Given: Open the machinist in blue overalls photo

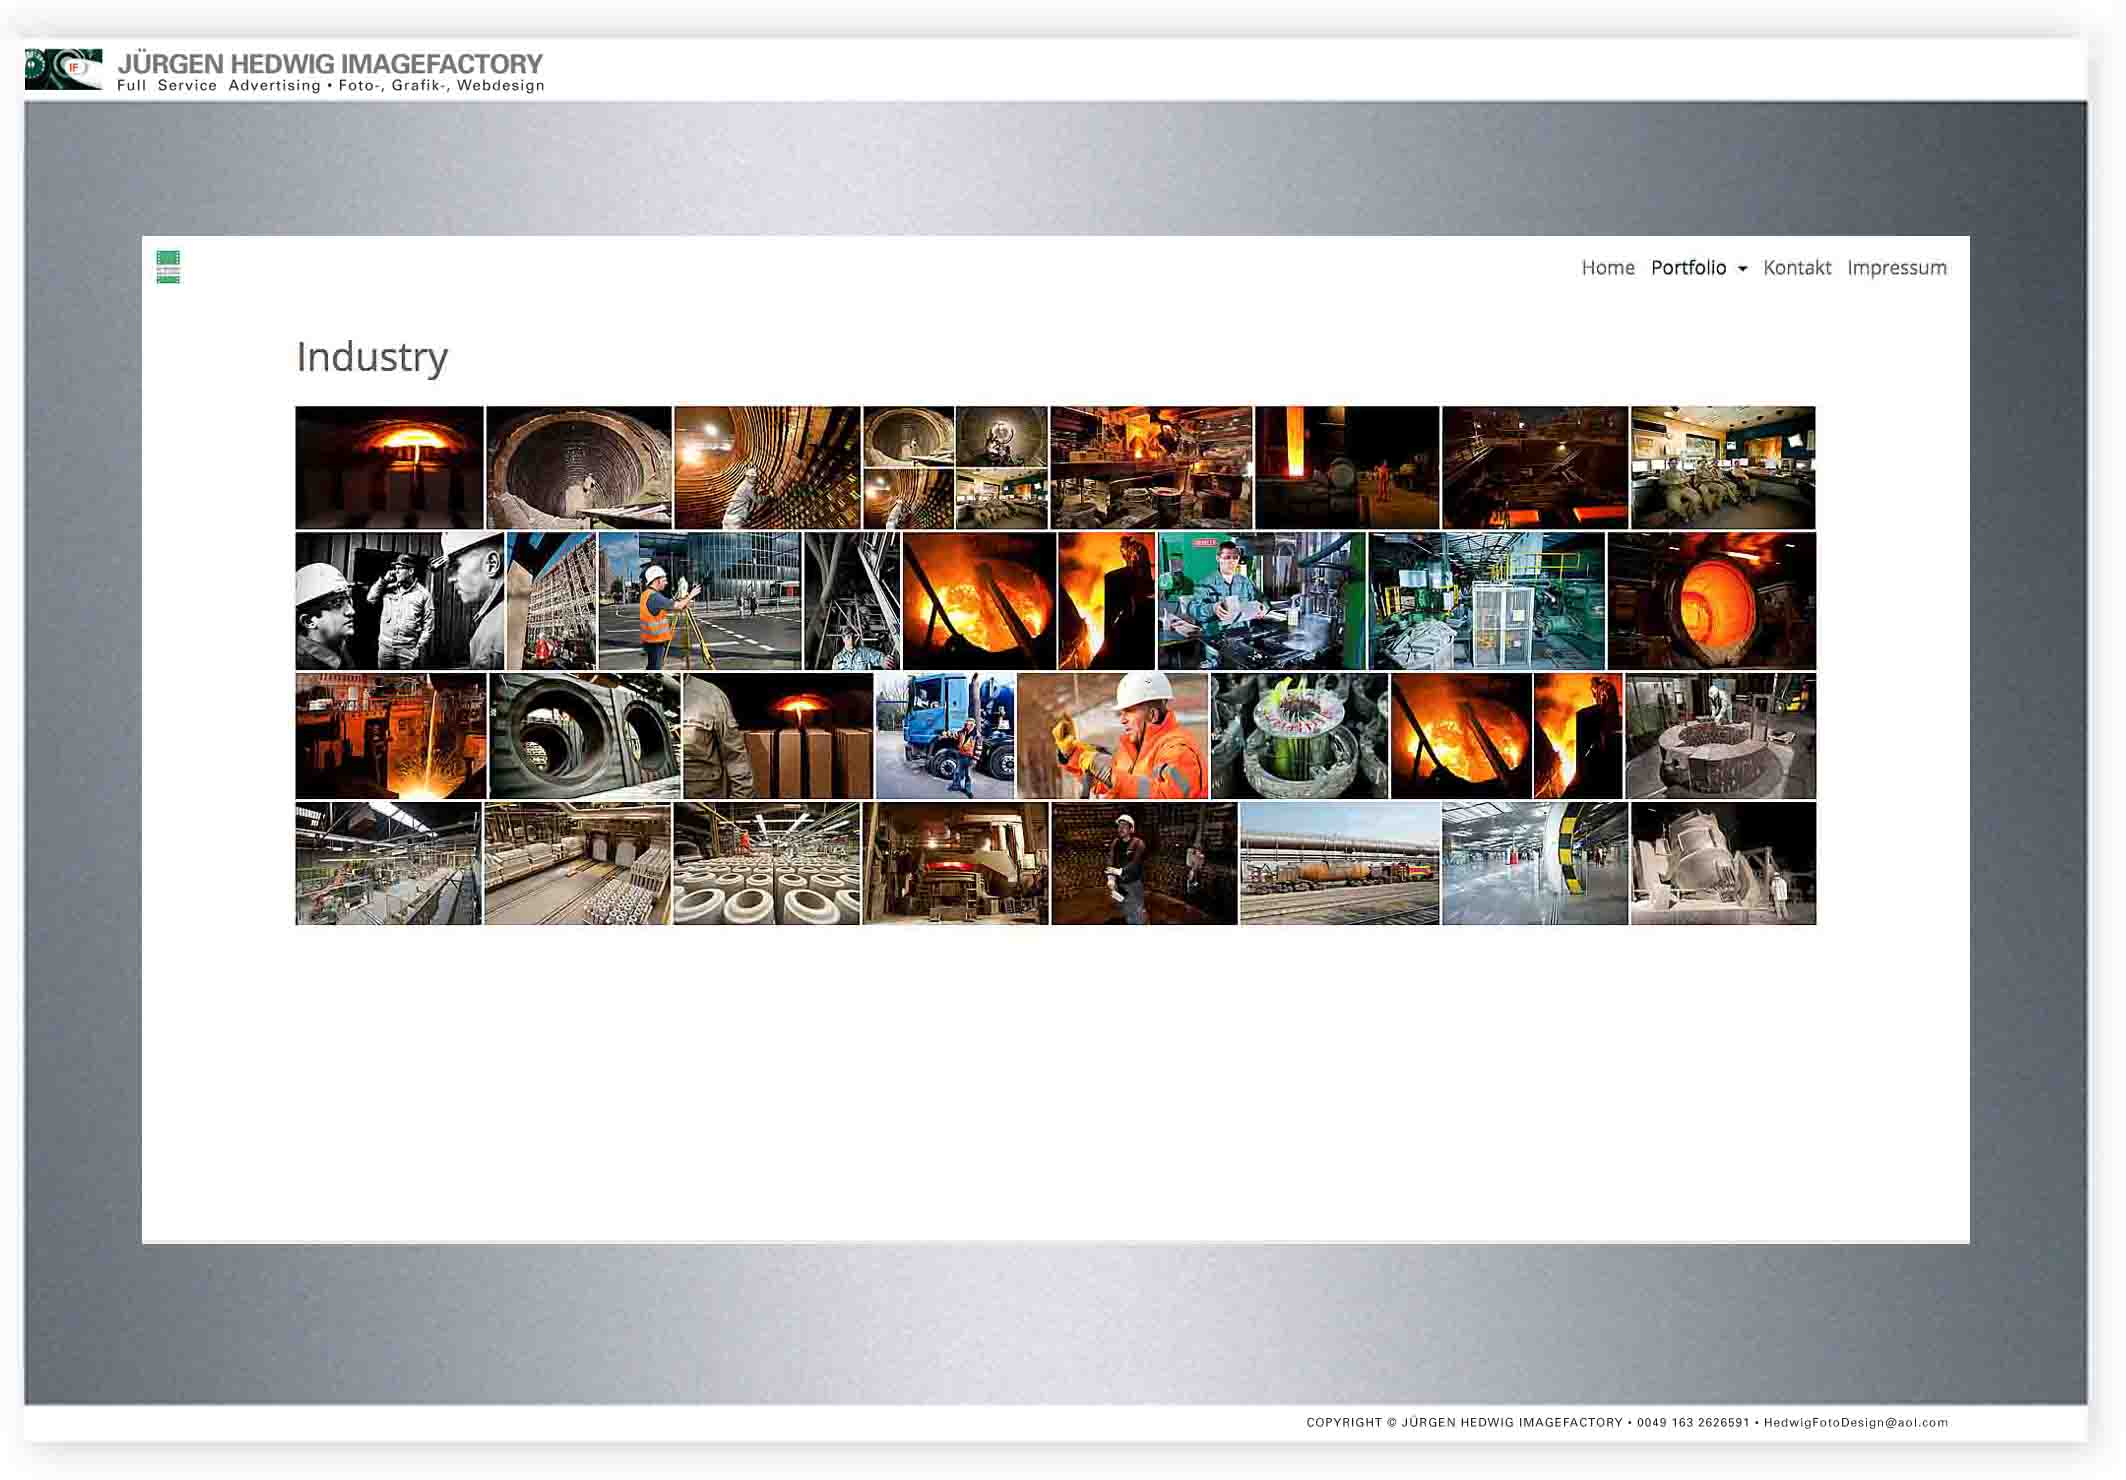Looking at the screenshot, I should point(1260,601).
